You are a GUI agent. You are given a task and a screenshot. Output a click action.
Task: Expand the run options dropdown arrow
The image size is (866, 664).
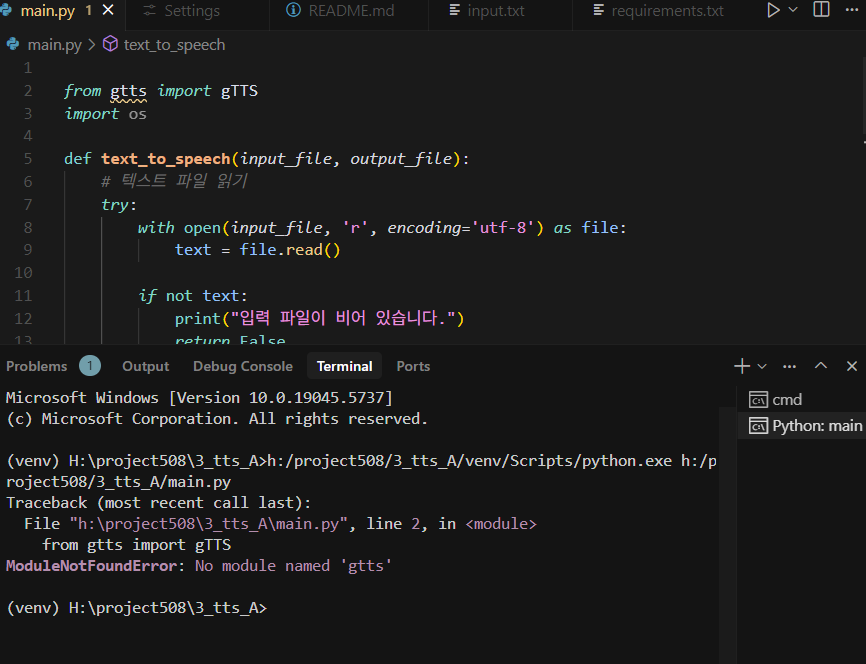pos(793,10)
